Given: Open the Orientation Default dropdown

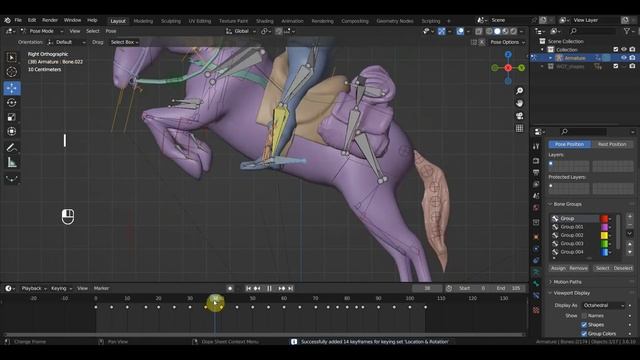Looking at the screenshot, I should (67, 42).
